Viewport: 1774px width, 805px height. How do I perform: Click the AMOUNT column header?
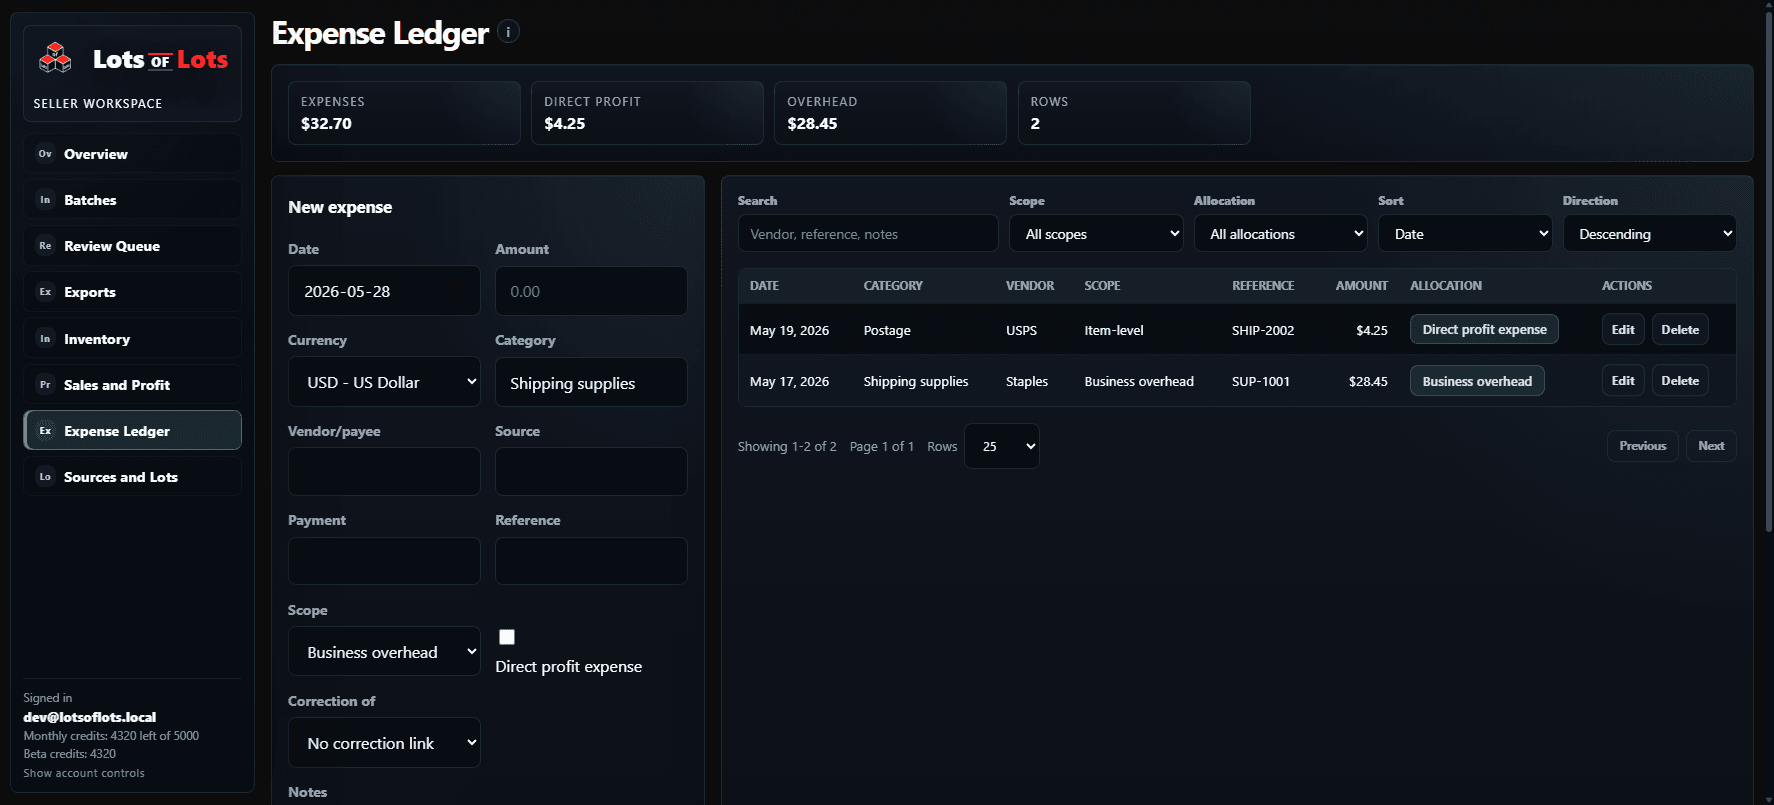coord(1361,286)
